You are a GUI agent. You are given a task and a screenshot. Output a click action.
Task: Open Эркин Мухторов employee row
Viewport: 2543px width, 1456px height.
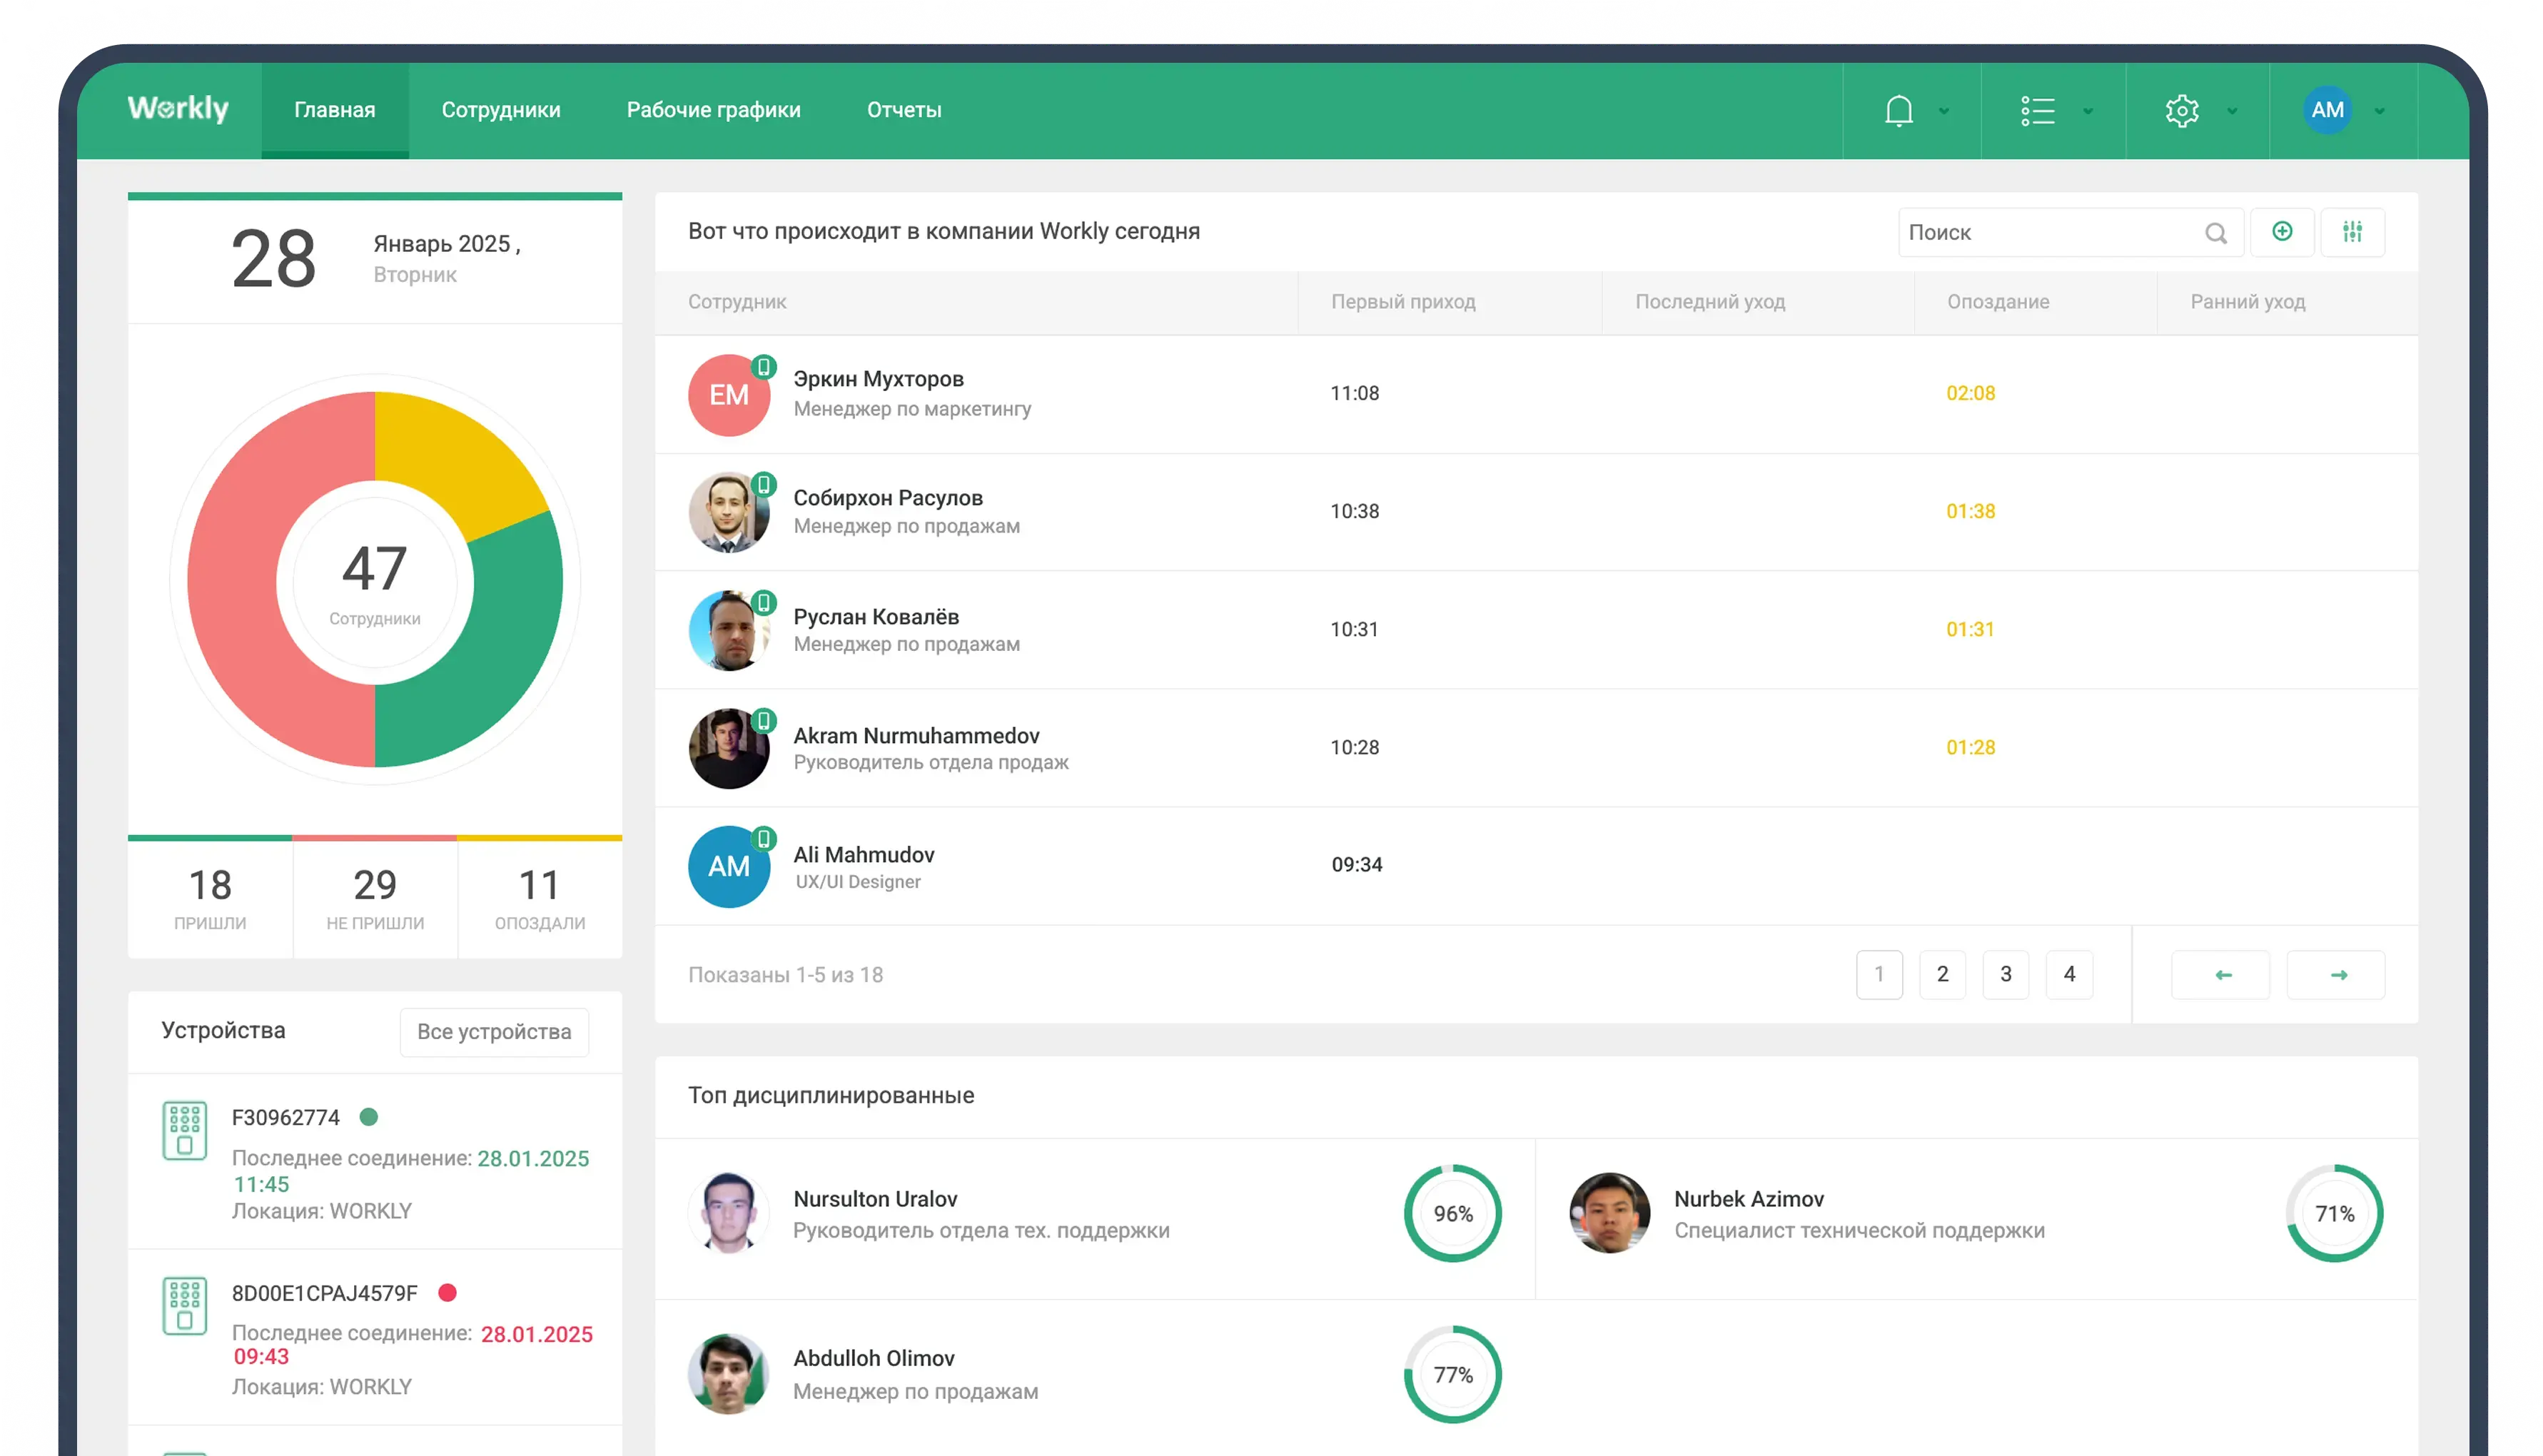(878, 380)
